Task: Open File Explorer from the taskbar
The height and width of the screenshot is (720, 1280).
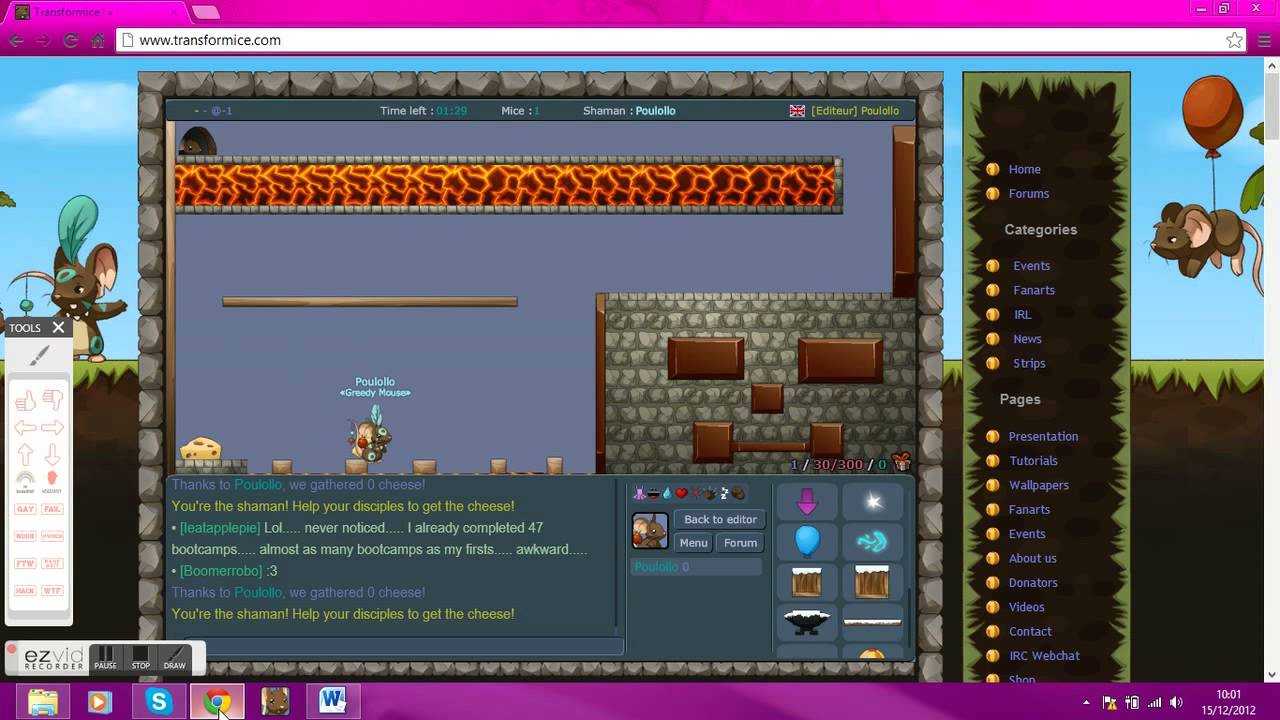Action: (x=43, y=702)
